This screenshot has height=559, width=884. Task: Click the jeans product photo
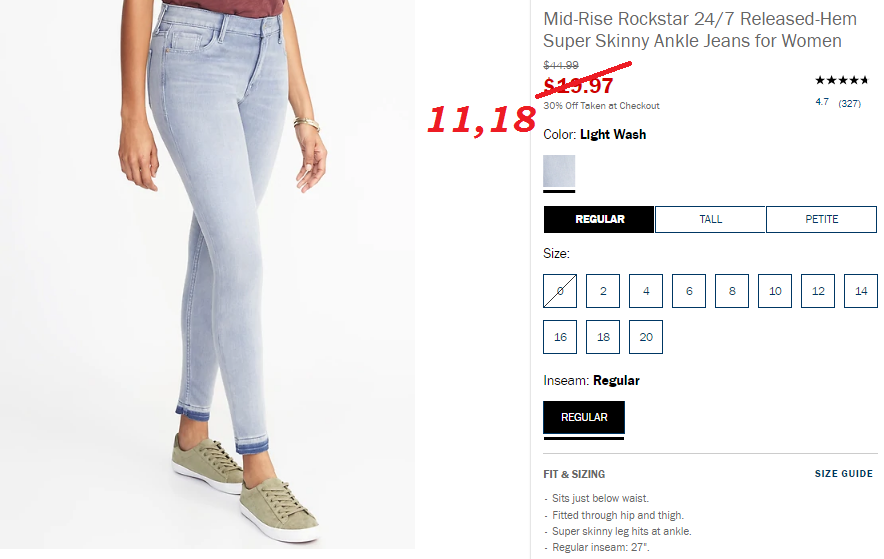point(207,274)
